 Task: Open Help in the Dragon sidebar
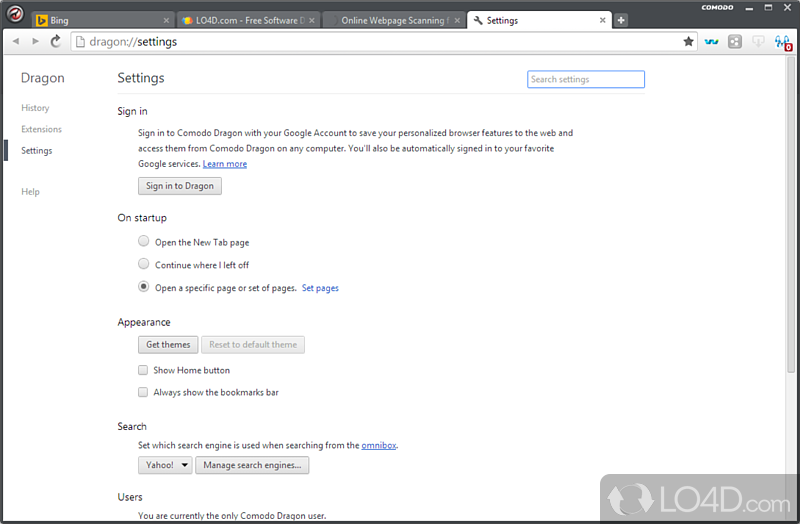tap(30, 192)
